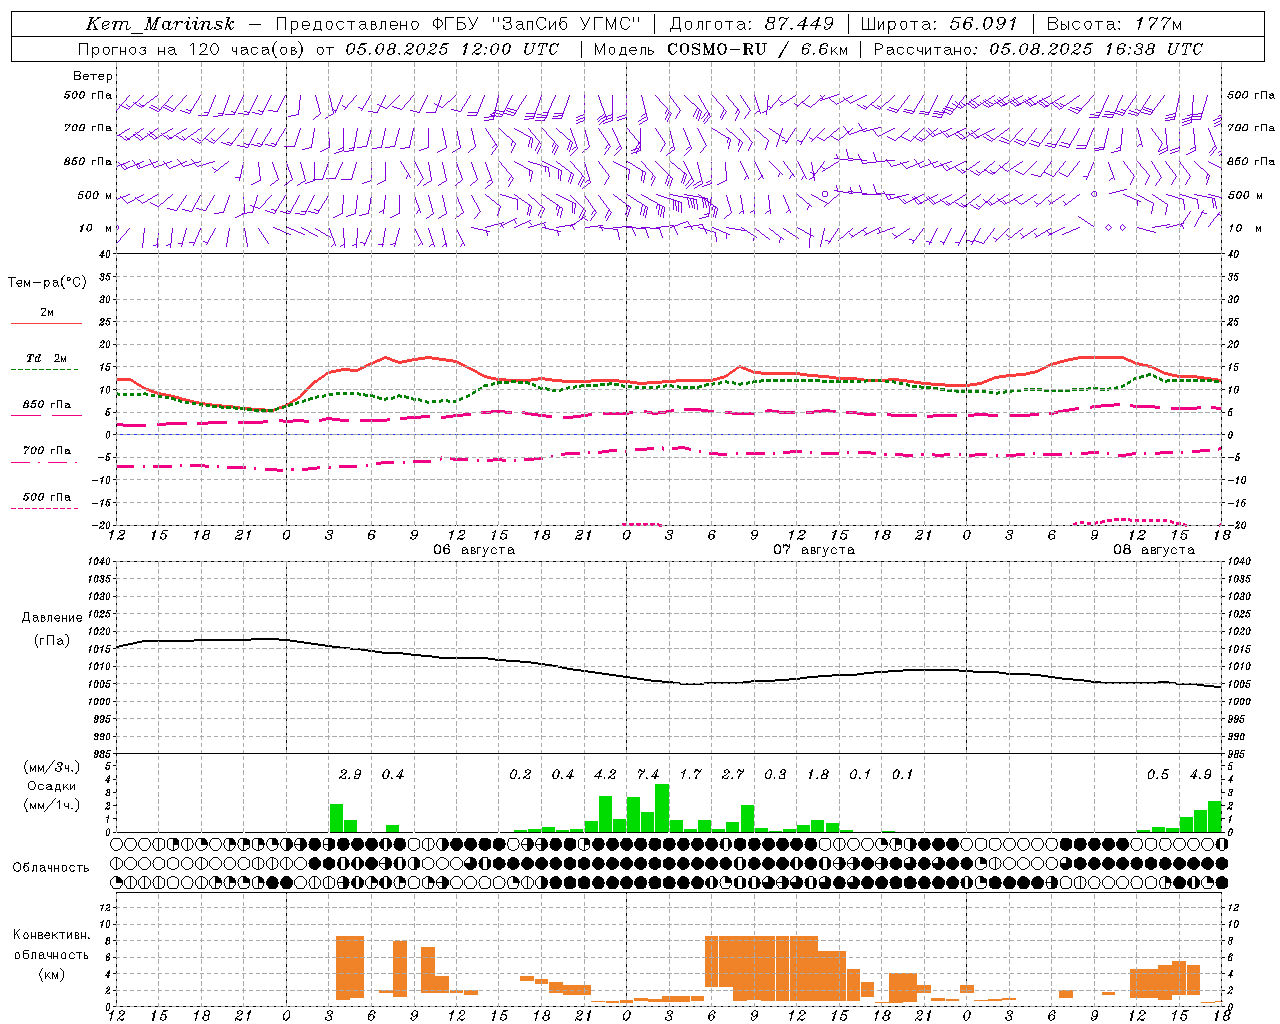This screenshot has width=1280, height=1024.
Task: Click the Облачность cloudiness row label
Action: (x=51, y=867)
